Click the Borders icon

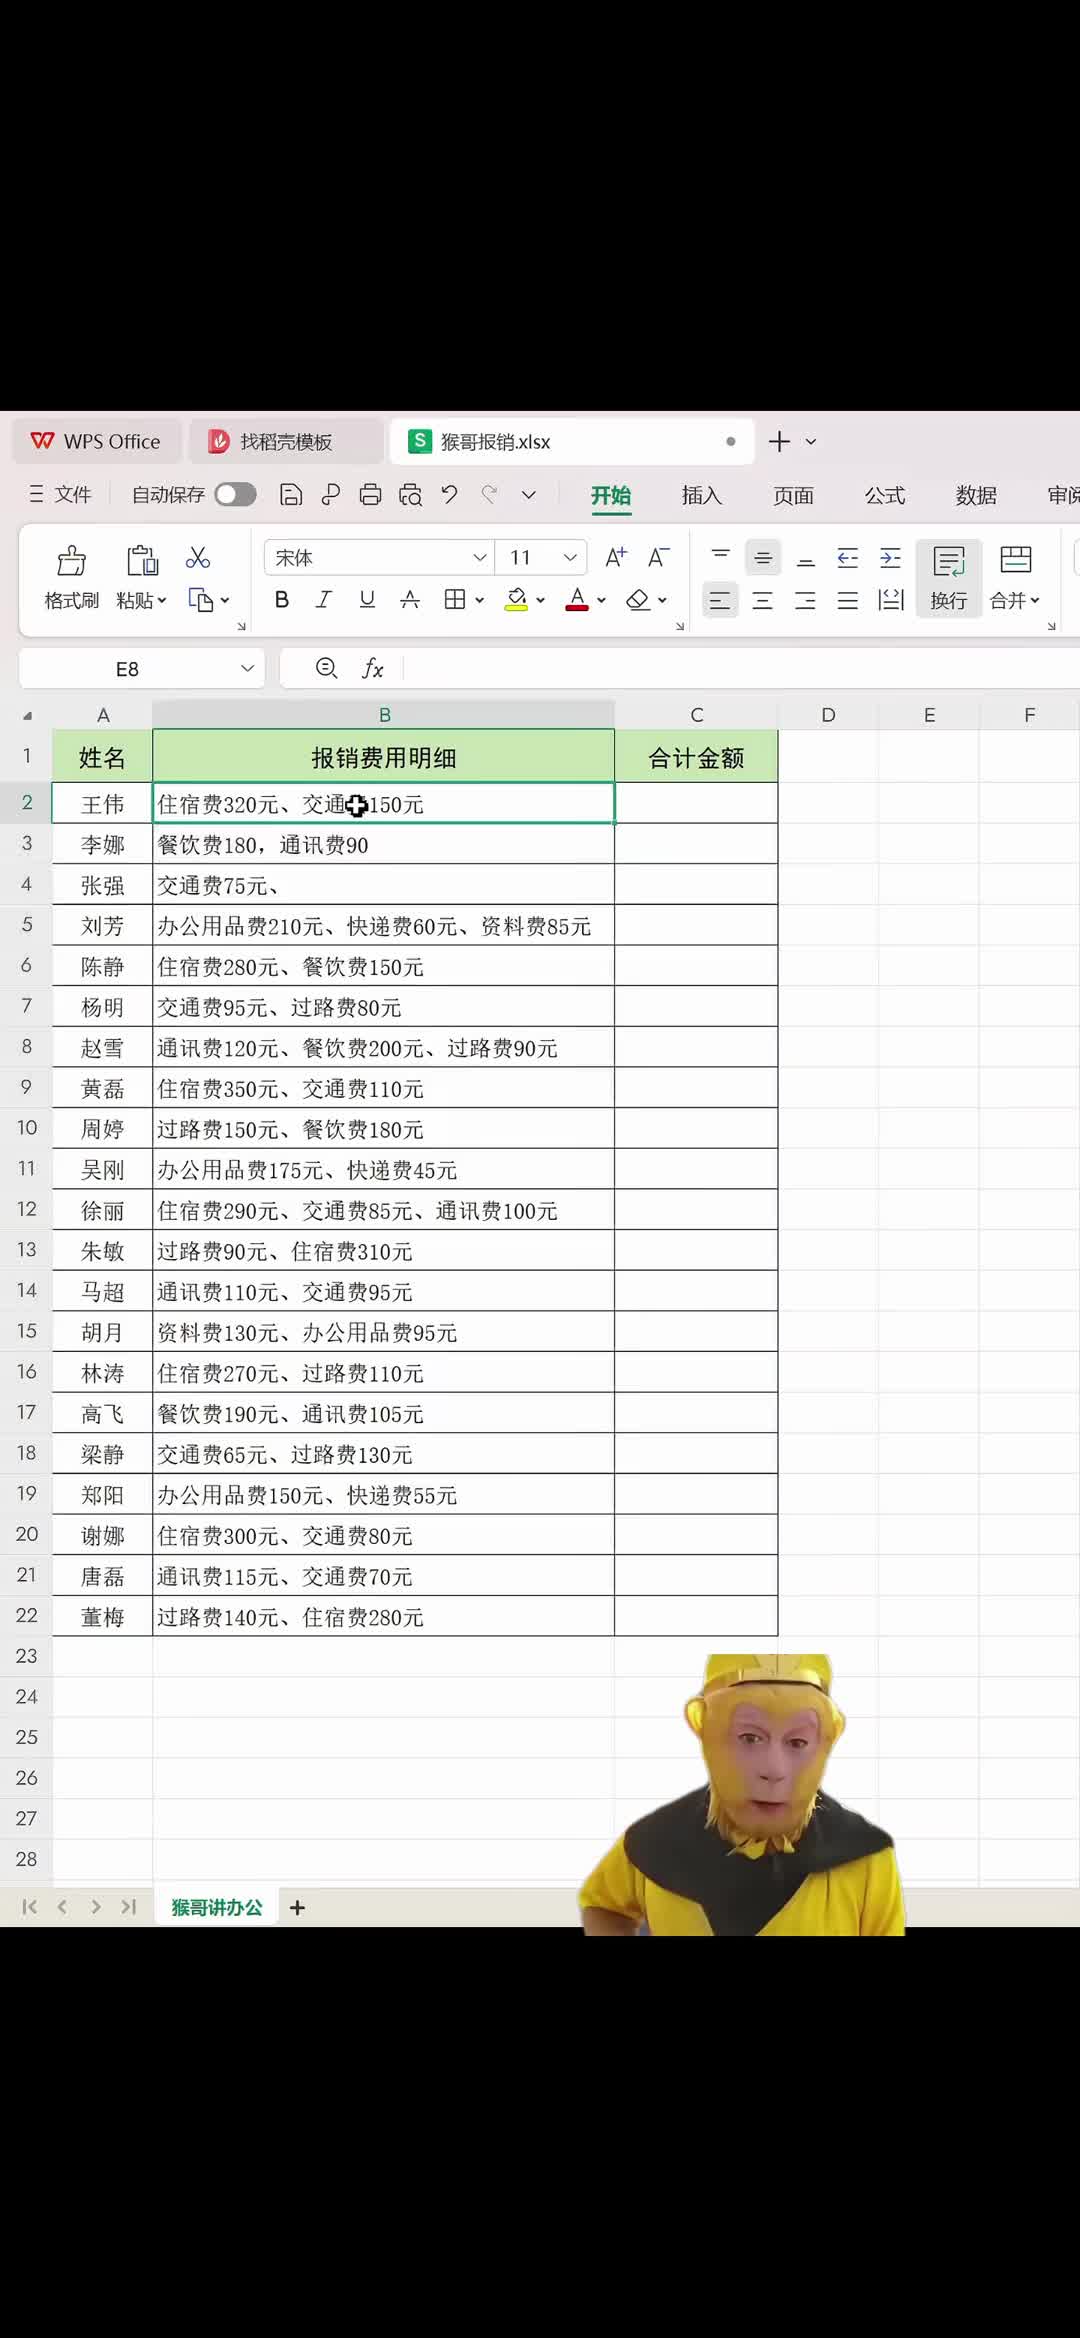pyautogui.click(x=455, y=599)
